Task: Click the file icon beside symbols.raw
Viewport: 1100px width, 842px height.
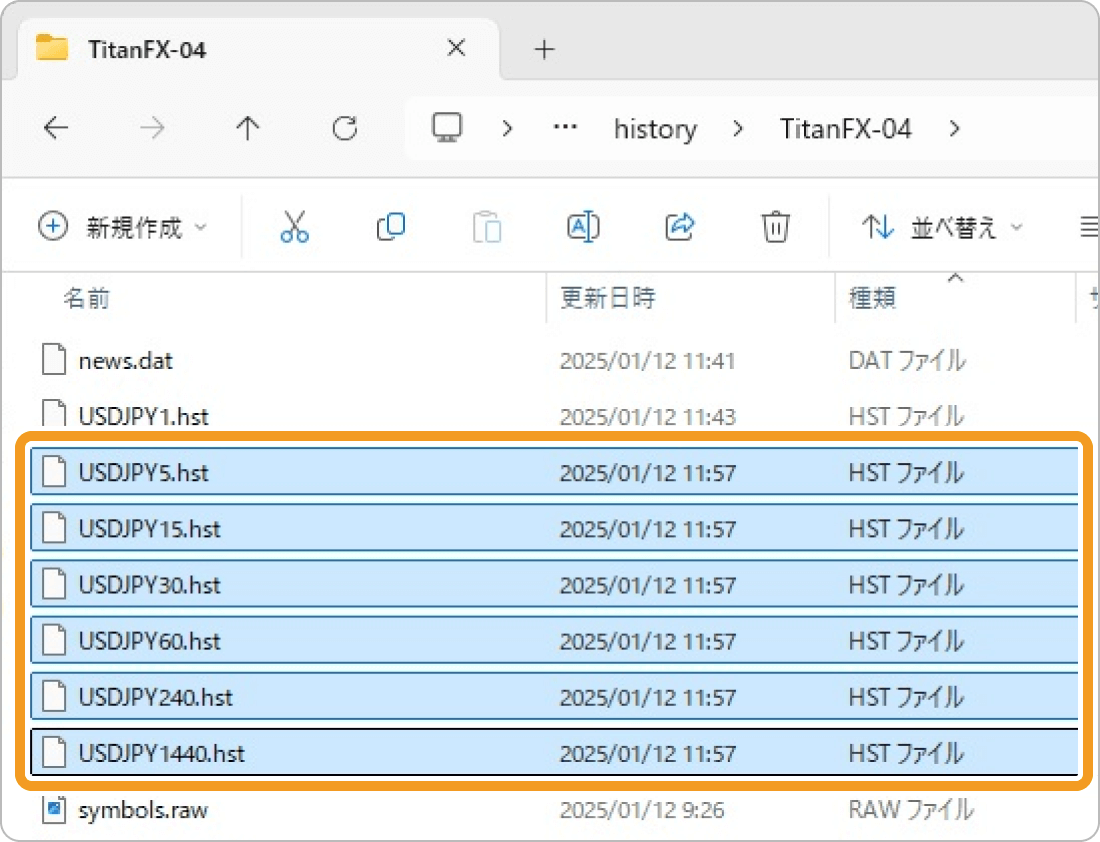Action: click(54, 809)
